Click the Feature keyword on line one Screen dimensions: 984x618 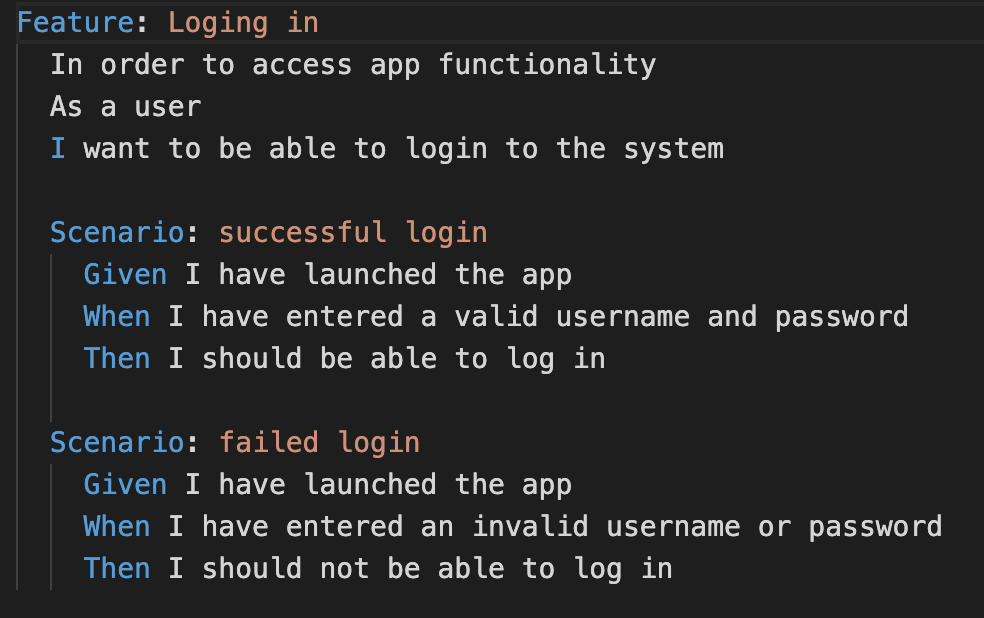[x=75, y=23]
